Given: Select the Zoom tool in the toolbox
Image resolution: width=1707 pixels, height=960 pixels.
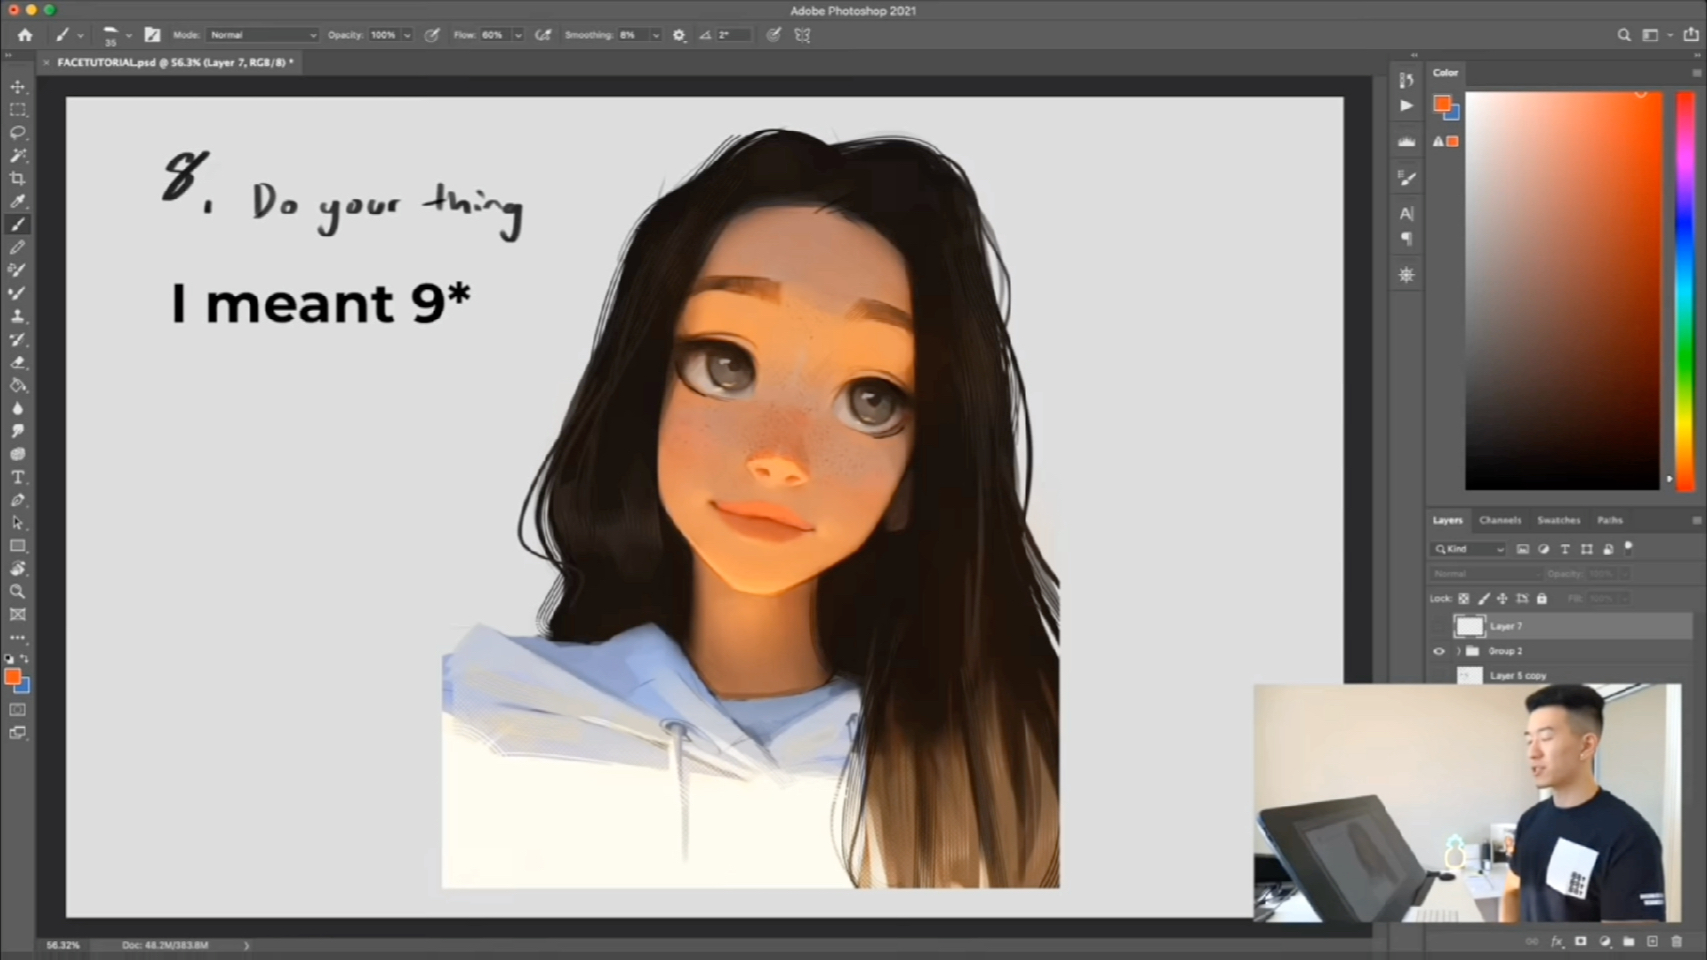Looking at the screenshot, I should (x=18, y=592).
